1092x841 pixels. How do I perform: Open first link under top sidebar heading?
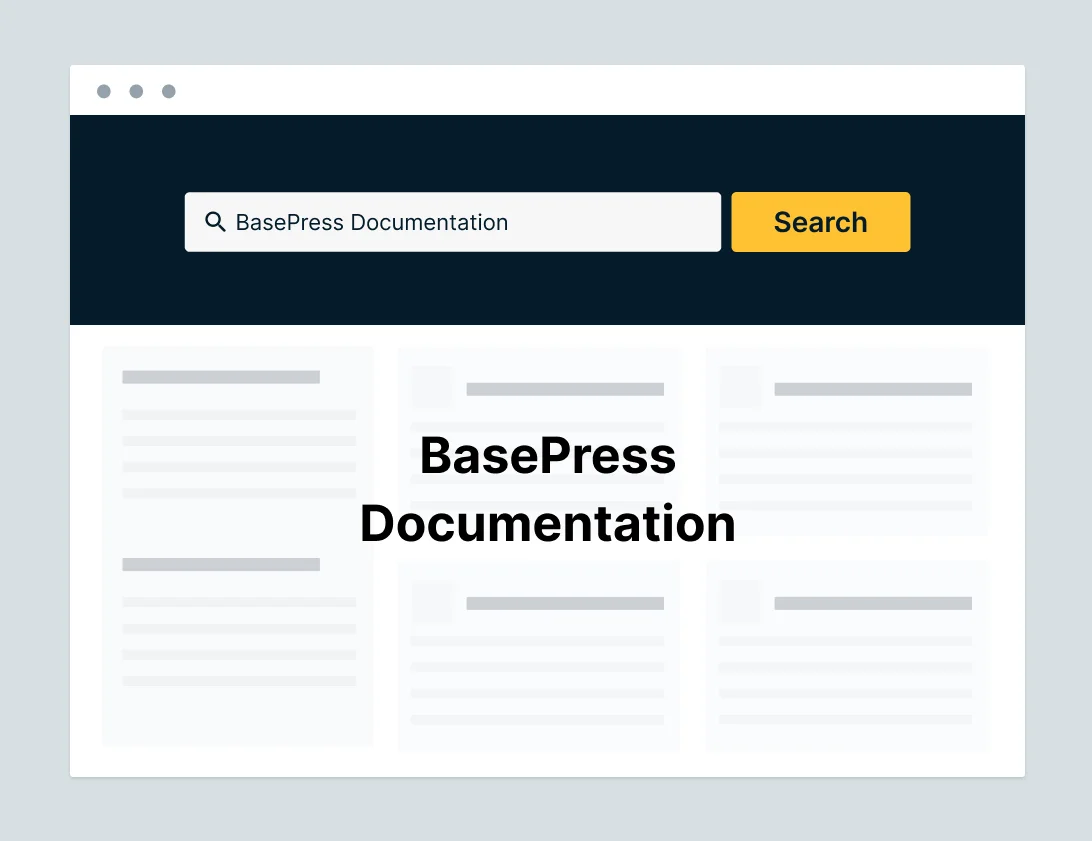tap(239, 414)
